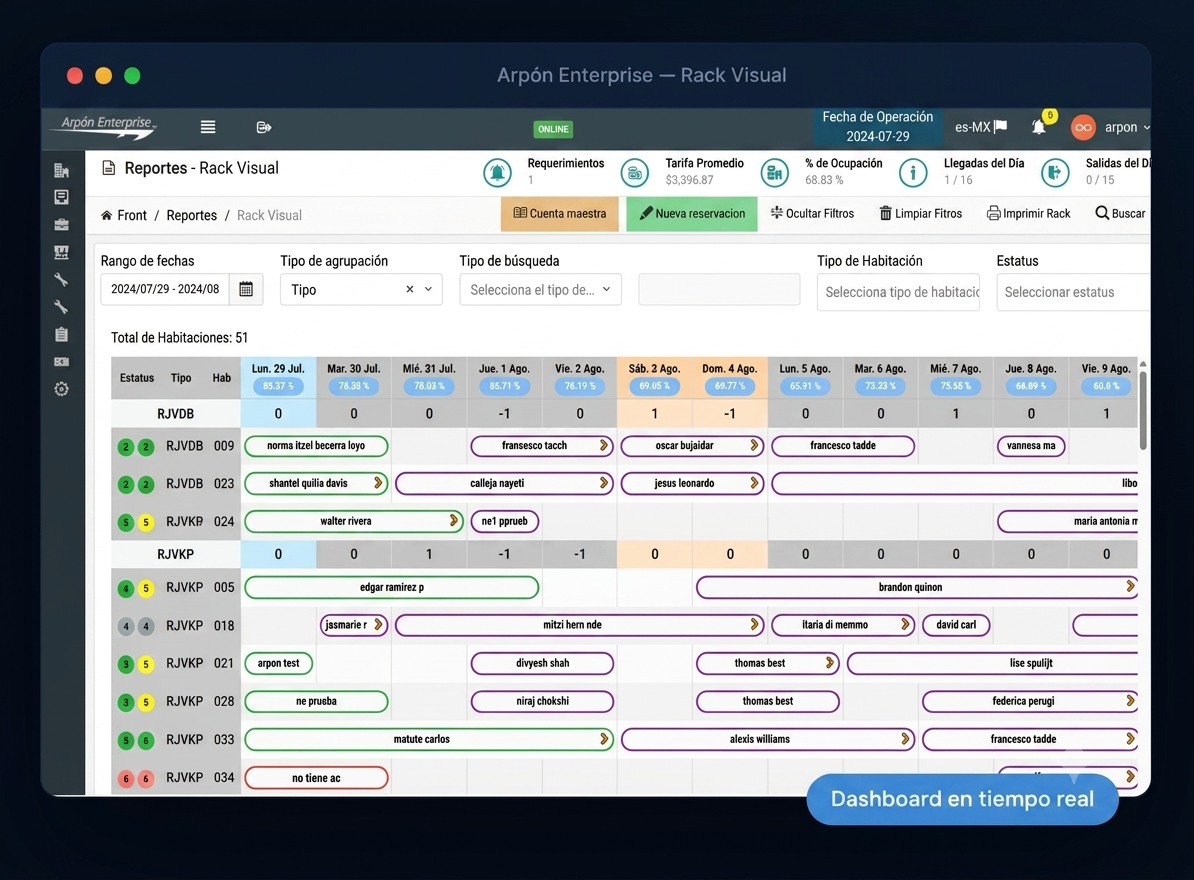1194x880 pixels.
Task: Expand the Tipo de agrupación dropdown arrow
Action: (x=428, y=289)
